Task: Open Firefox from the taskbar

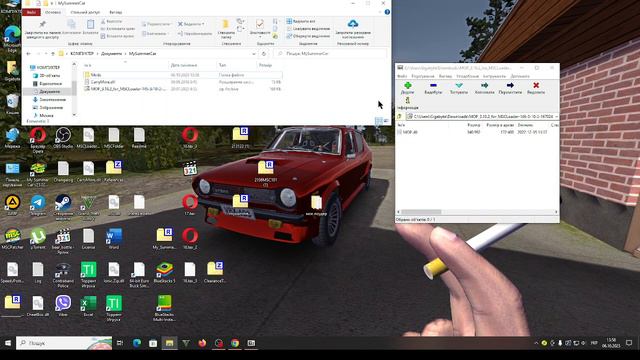Action: pos(202,343)
